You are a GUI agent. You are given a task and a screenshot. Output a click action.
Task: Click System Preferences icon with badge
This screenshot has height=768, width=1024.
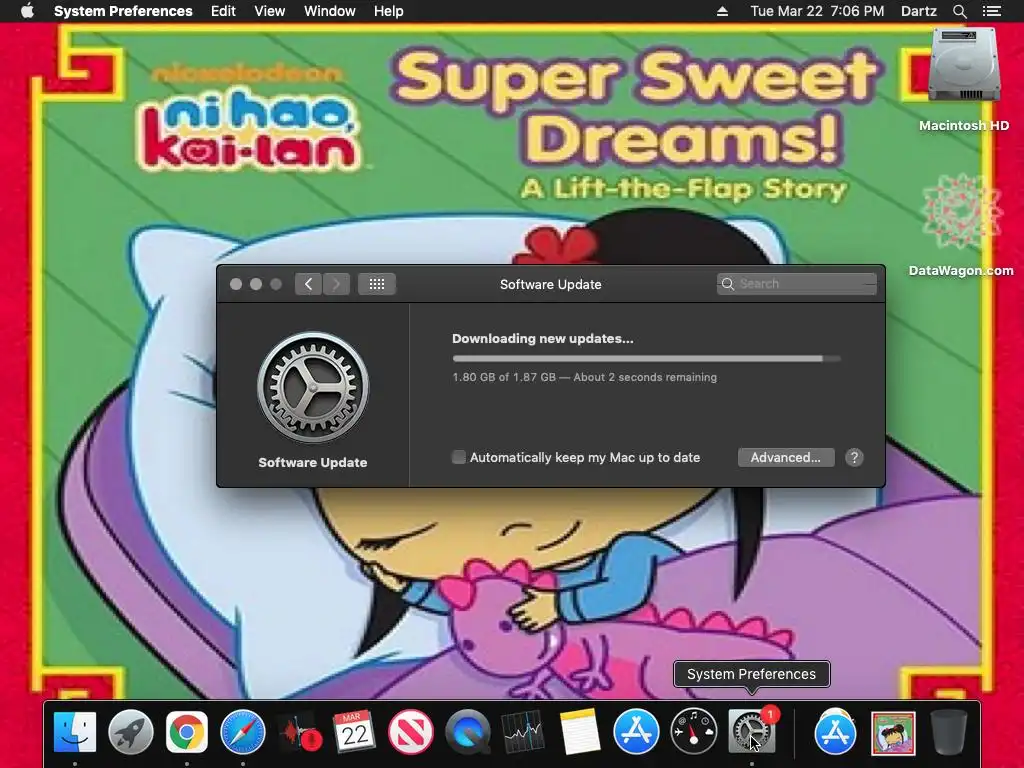point(751,732)
